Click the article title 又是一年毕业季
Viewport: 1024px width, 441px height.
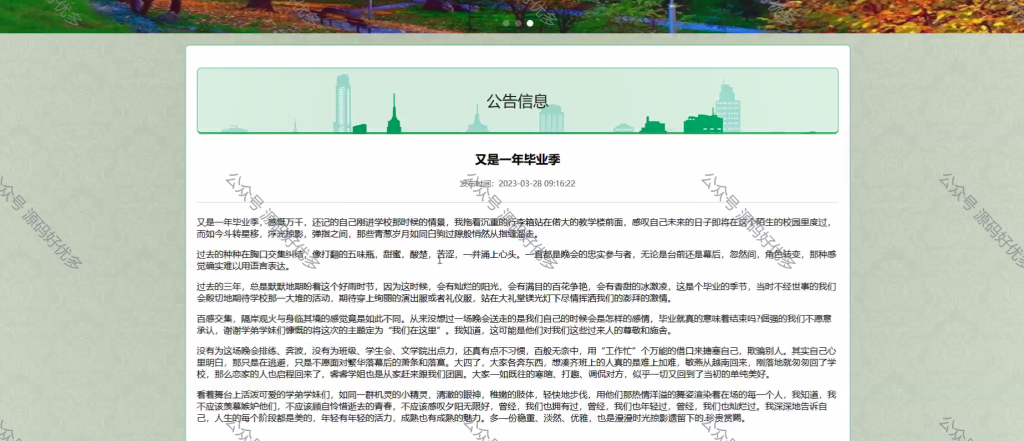click(517, 159)
